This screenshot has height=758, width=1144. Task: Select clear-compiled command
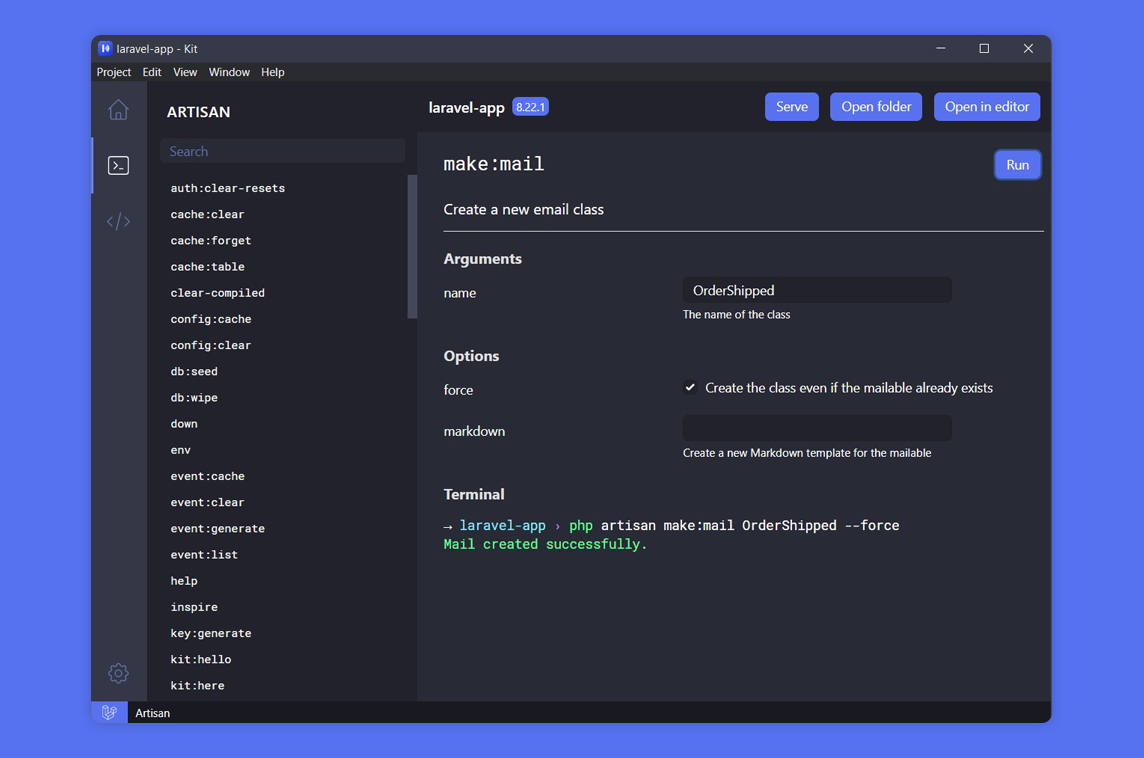point(217,293)
